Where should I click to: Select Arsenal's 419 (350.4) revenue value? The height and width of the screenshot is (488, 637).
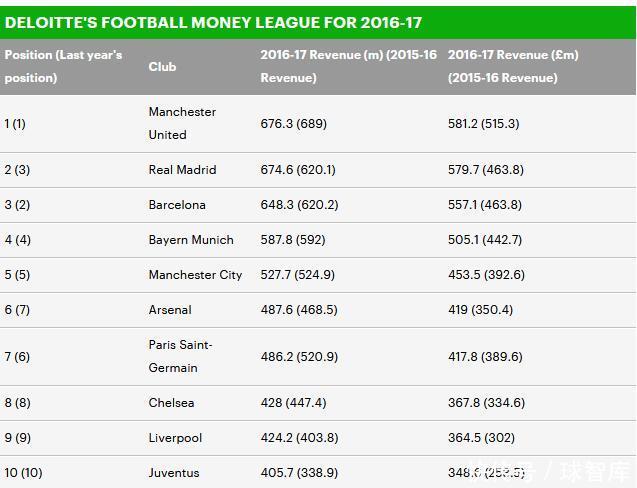[x=481, y=310]
